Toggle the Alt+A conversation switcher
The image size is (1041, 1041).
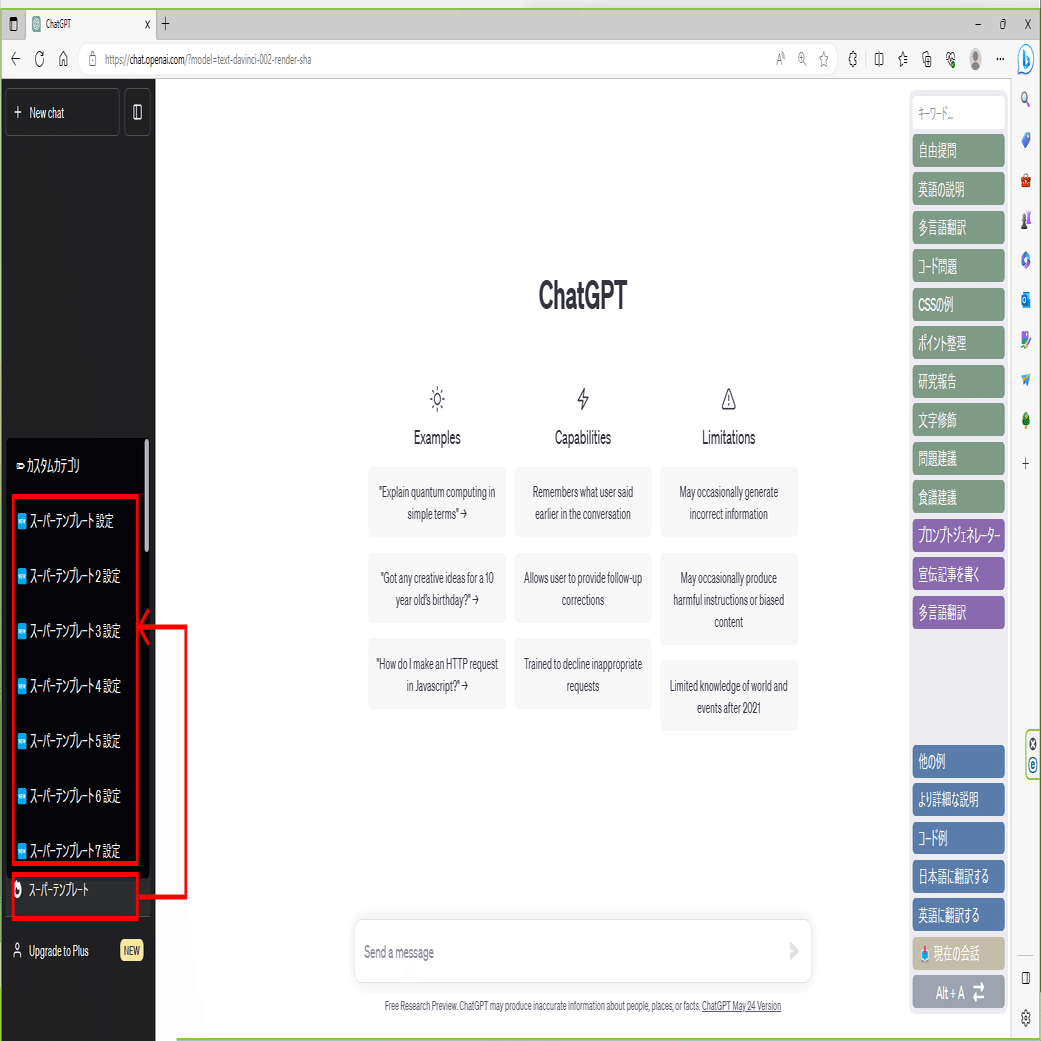point(958,992)
